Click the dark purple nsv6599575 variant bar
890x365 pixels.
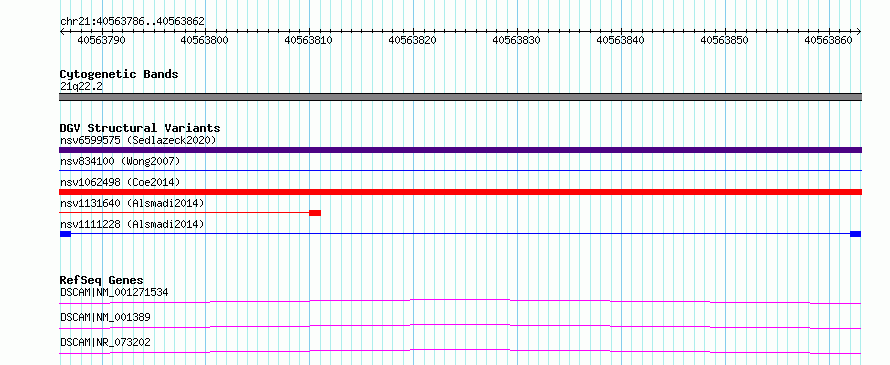click(460, 150)
